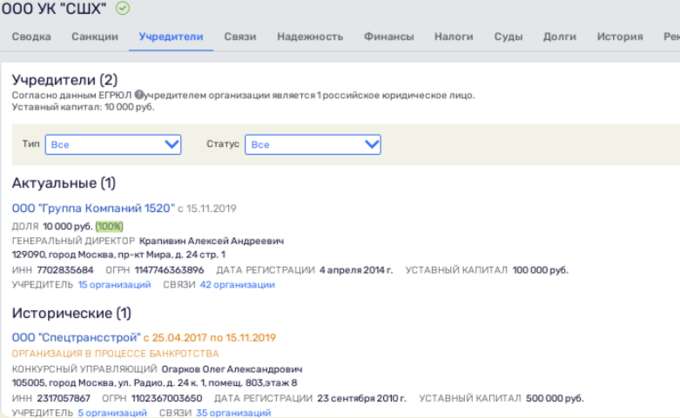Click capital value 100 000 руб.
Viewport: 680px width, 418px height.
[x=540, y=270]
